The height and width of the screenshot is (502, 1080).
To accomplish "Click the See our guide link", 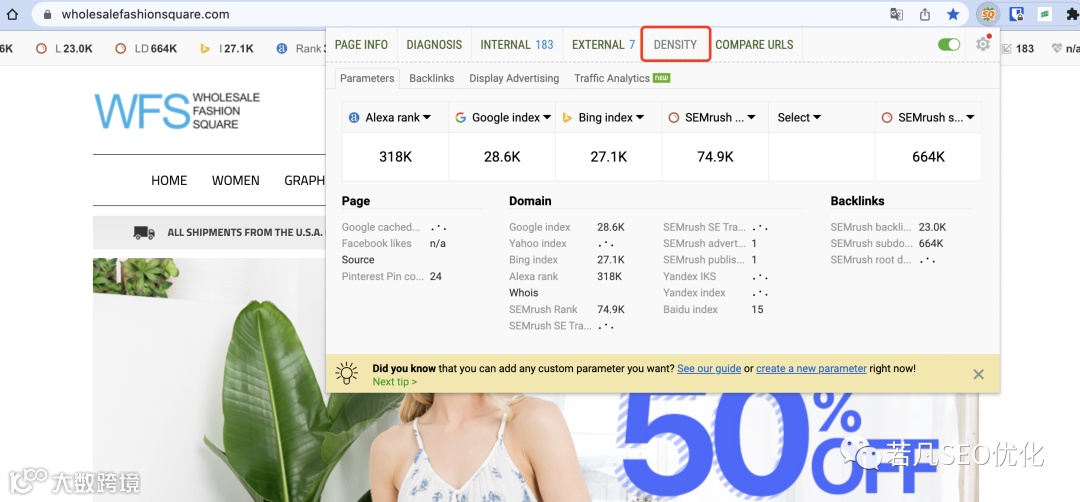I will point(709,368).
